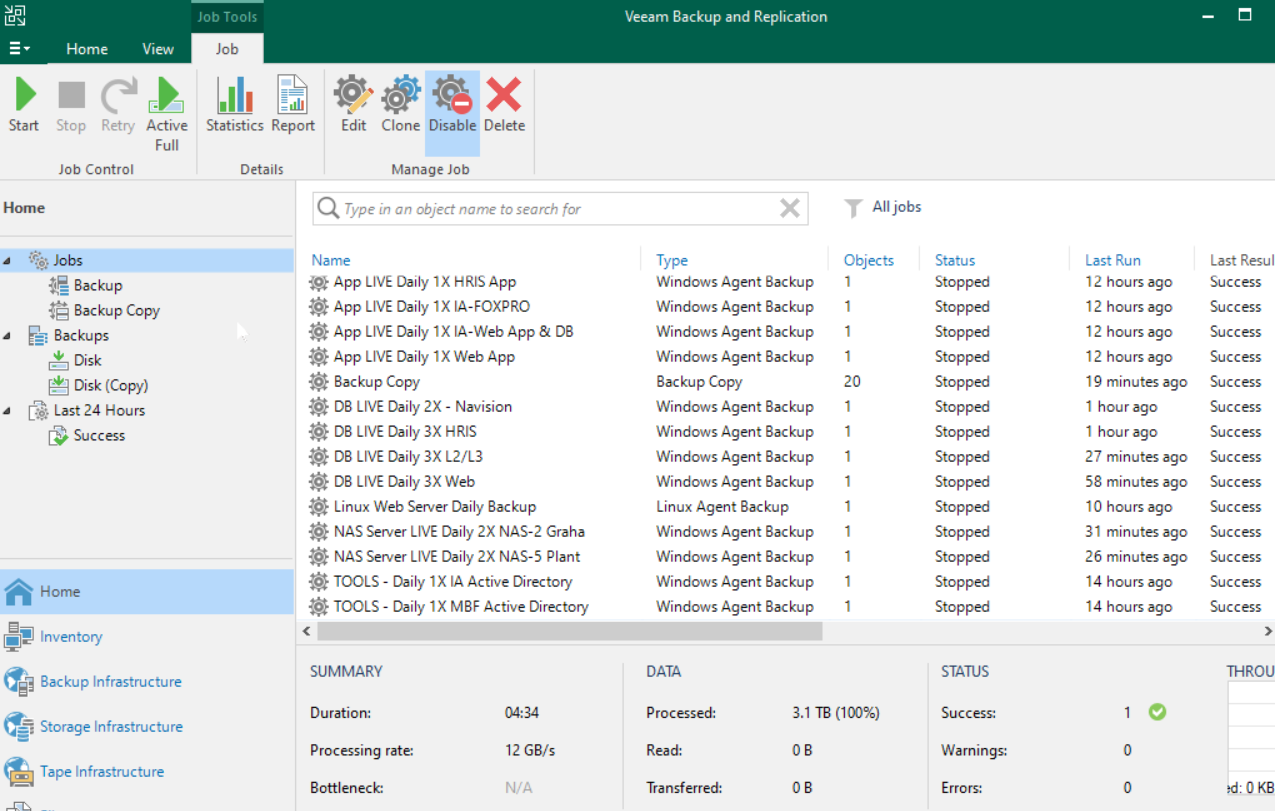Click the gear icon of the Backup Copy job
The height and width of the screenshot is (811, 1275).
[x=319, y=382]
